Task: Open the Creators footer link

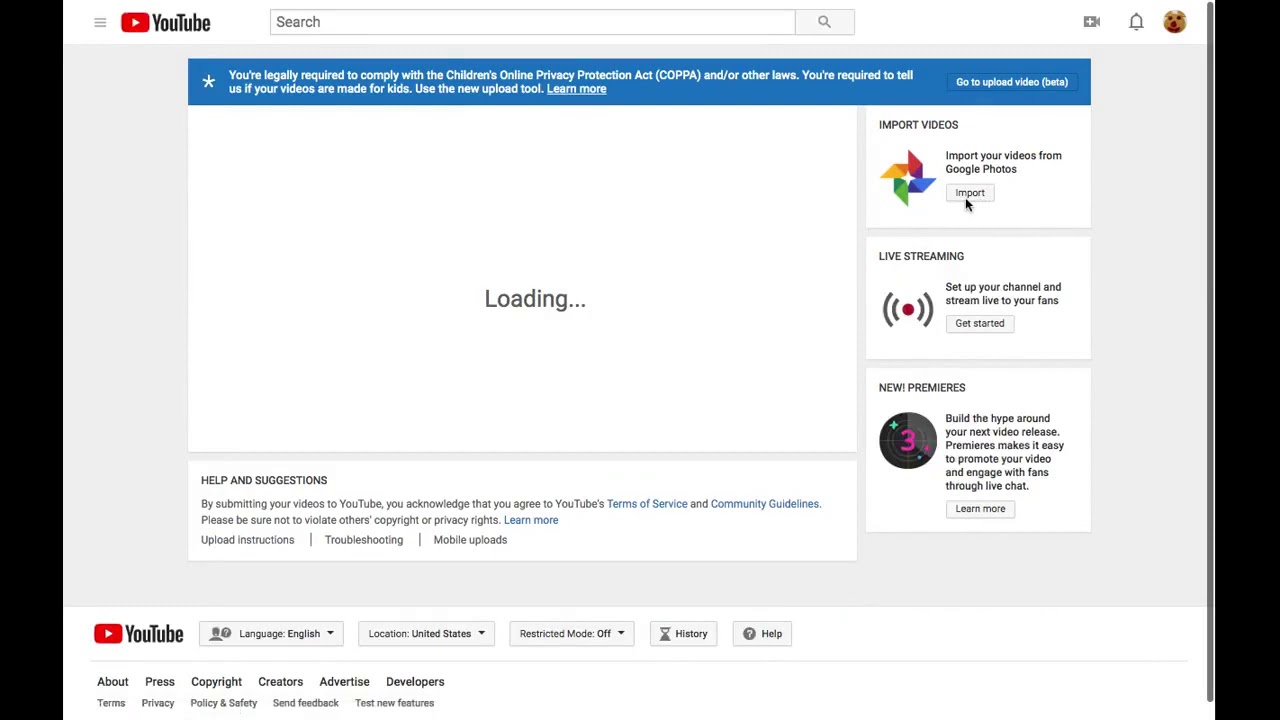Action: (x=280, y=682)
